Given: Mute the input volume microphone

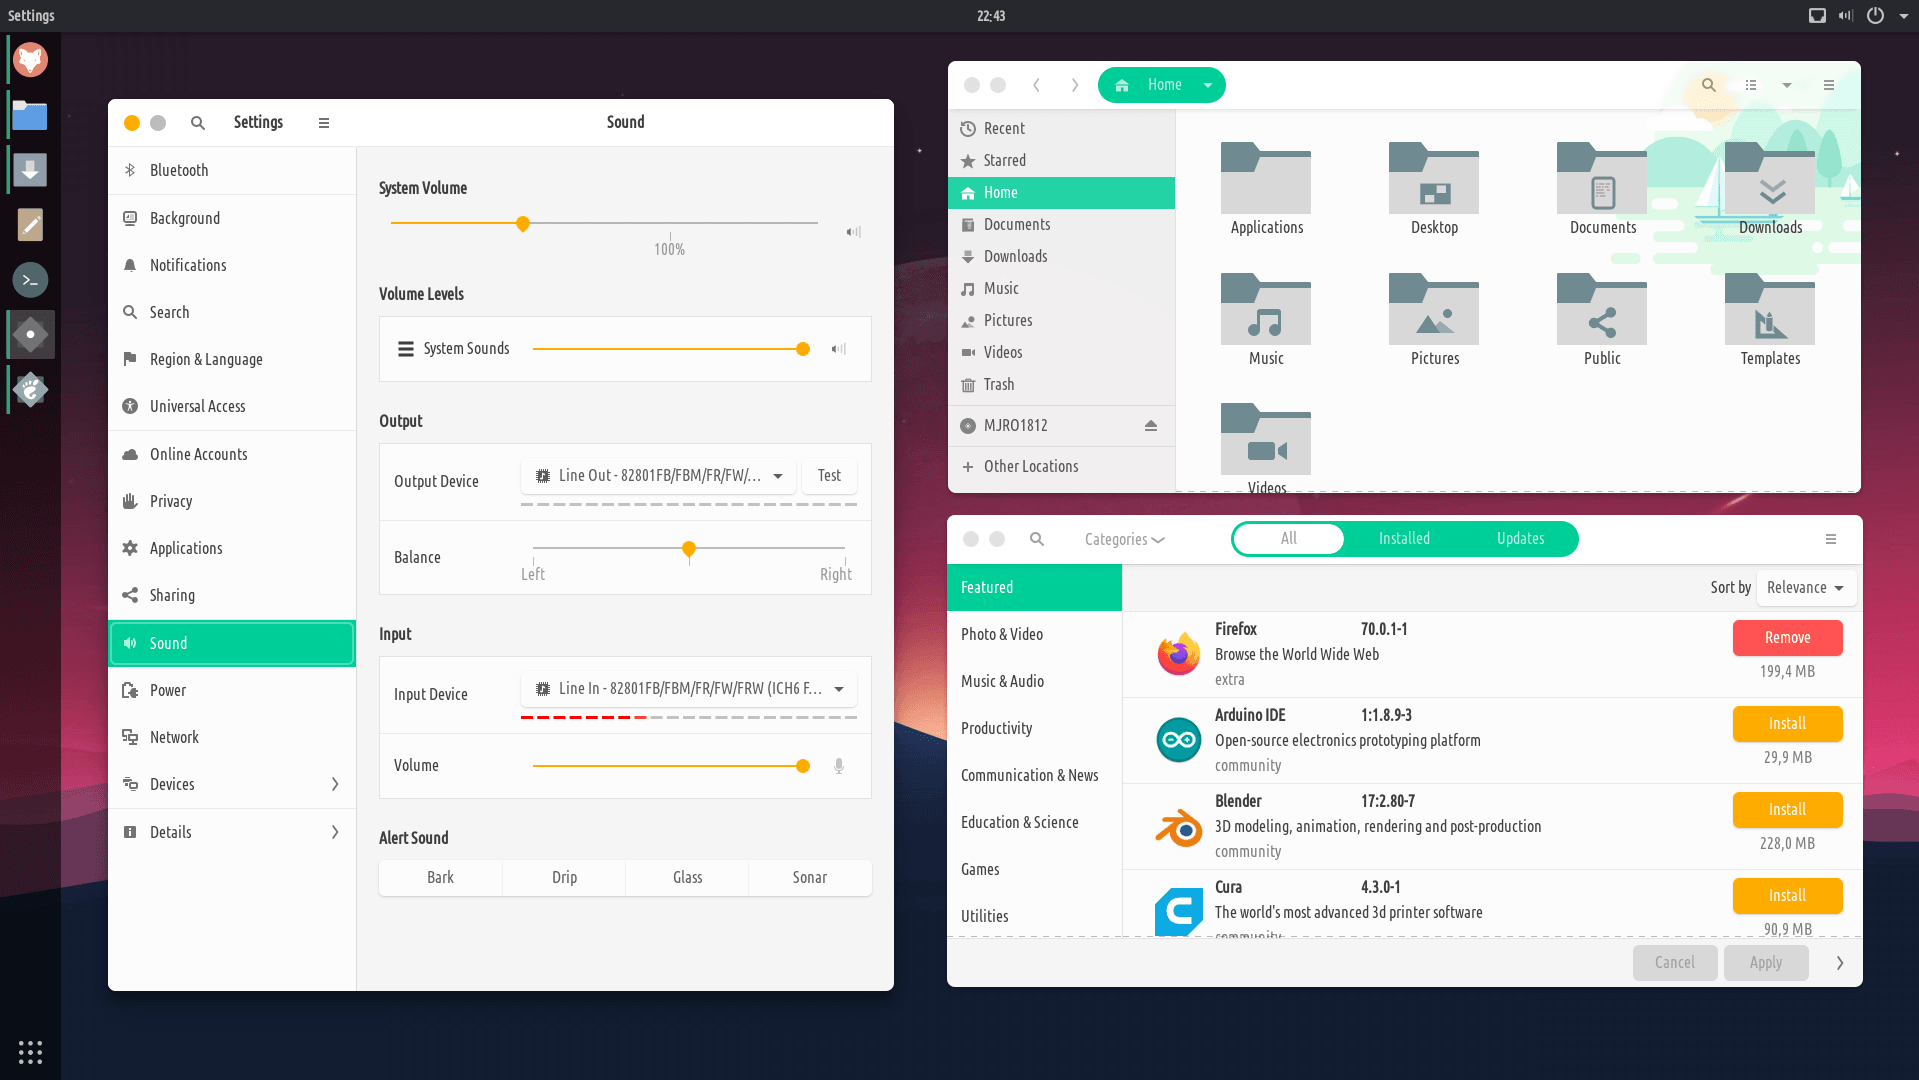Looking at the screenshot, I should click(839, 766).
